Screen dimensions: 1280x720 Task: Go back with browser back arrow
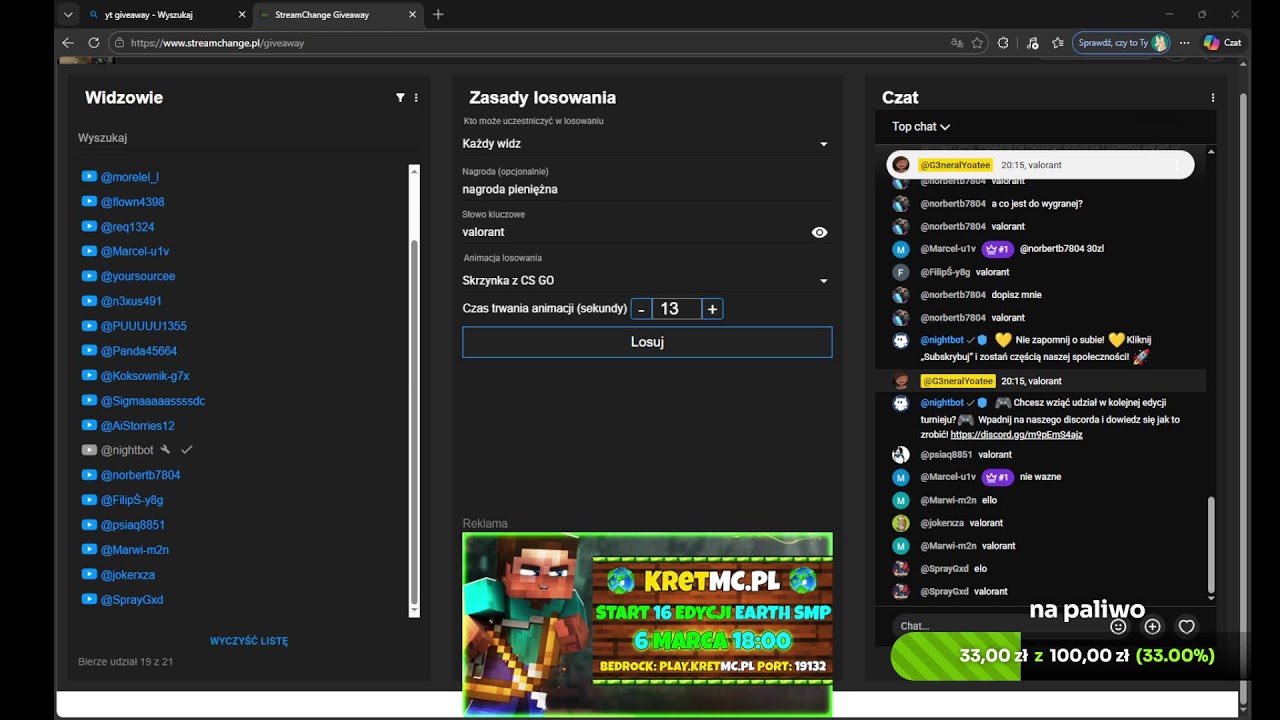[68, 43]
